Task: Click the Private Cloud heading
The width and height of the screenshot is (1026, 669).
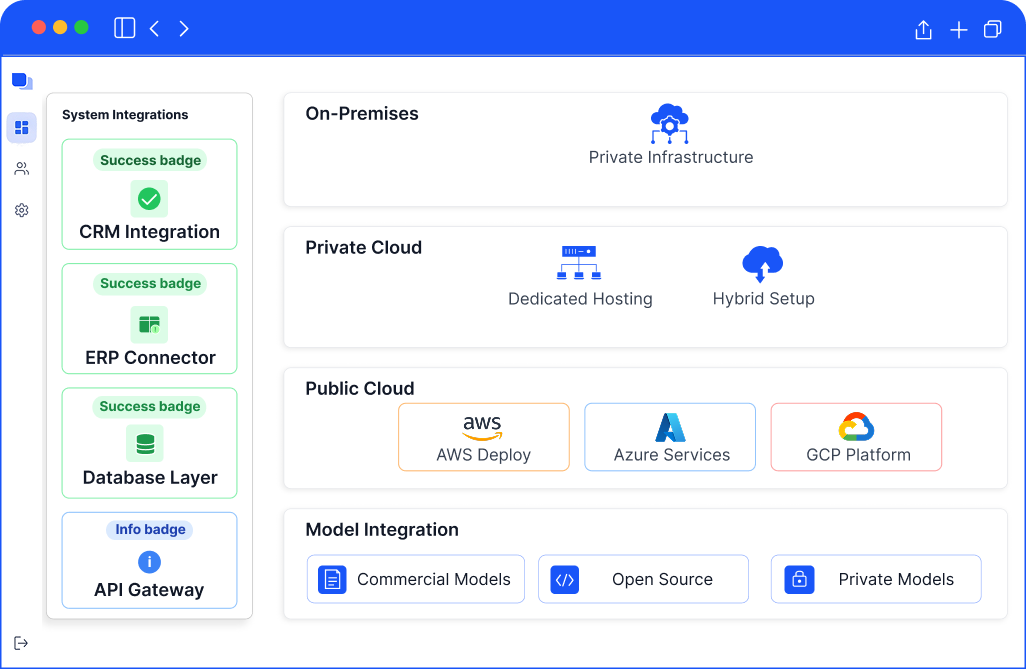Action: 363,247
